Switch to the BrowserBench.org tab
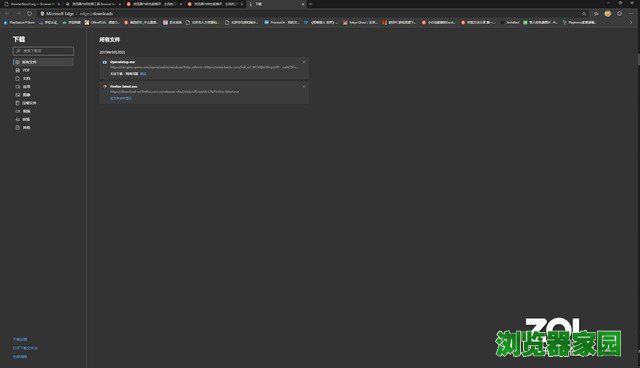The height and width of the screenshot is (368, 640). tap(31, 4)
